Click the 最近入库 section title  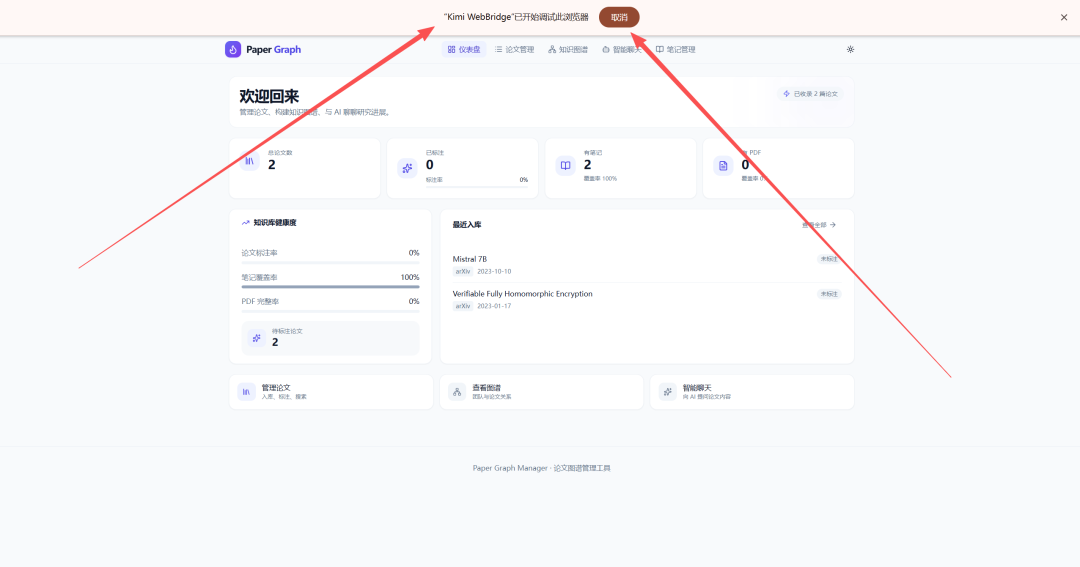(467, 225)
